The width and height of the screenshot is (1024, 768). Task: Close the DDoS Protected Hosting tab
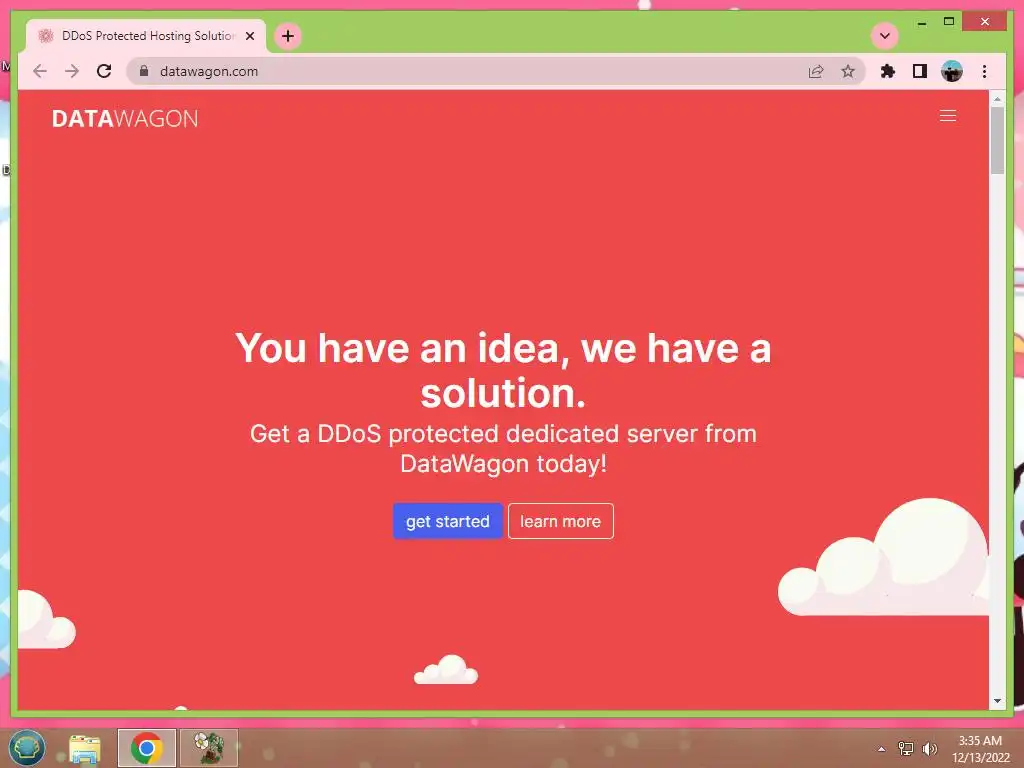(x=250, y=36)
